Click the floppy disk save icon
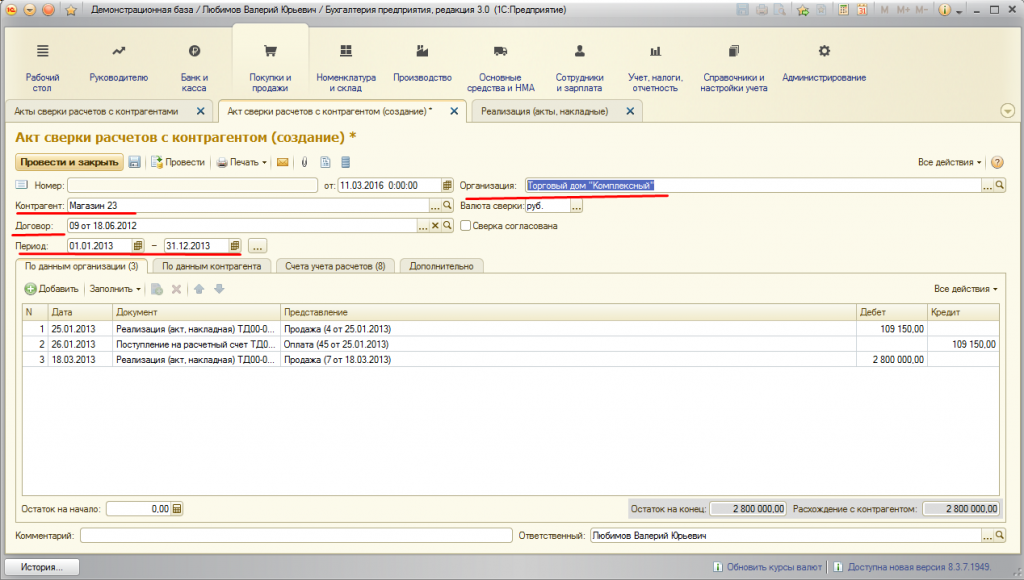The width and height of the screenshot is (1024, 580). point(134,162)
